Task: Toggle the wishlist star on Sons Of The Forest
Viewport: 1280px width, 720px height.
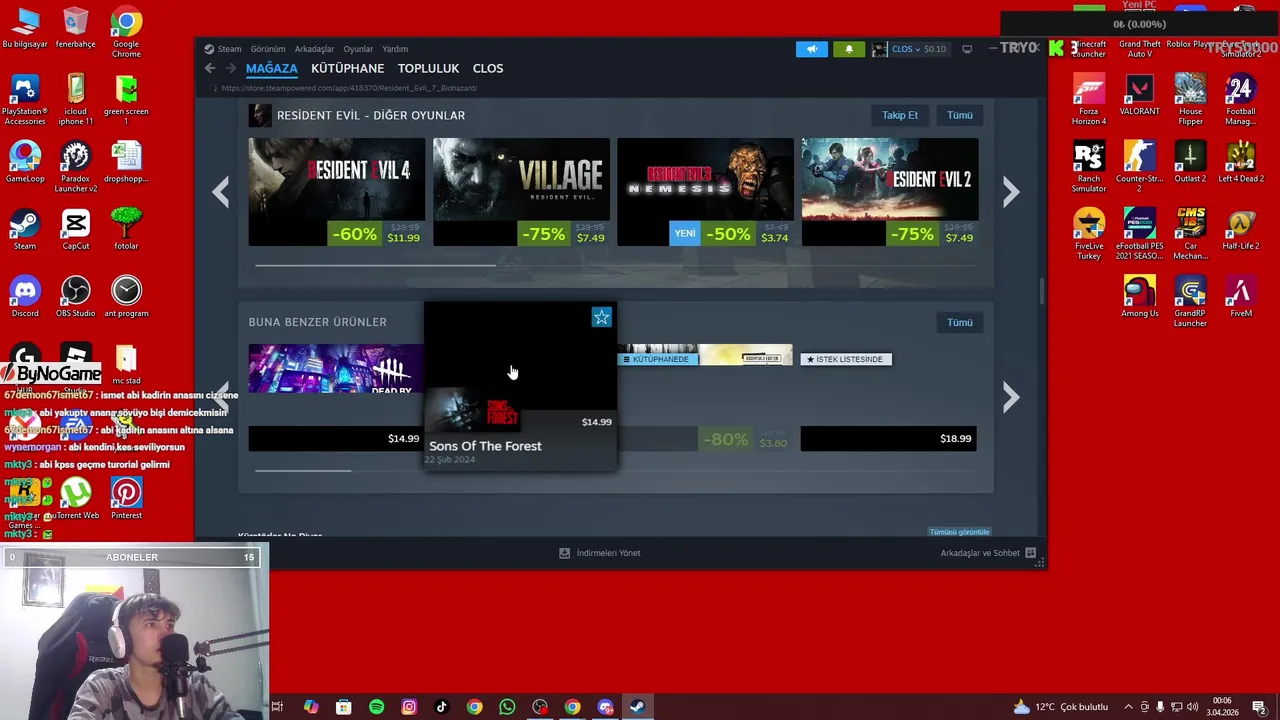Action: pyautogui.click(x=601, y=317)
